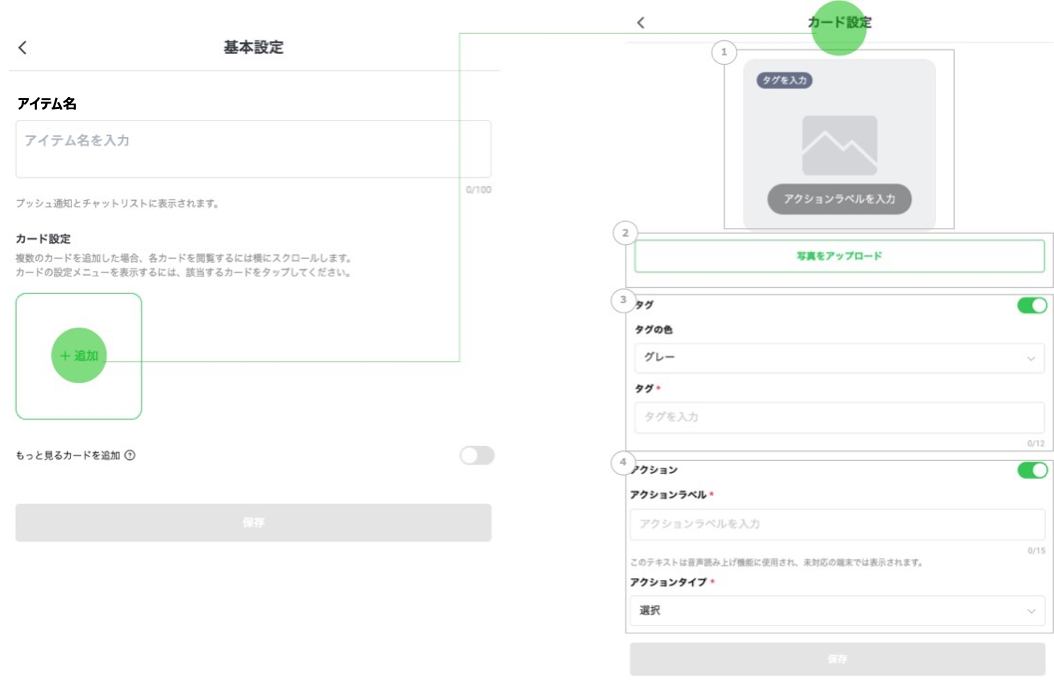Click the numbered marker 1 circle
The width and height of the screenshot is (1054, 687).
pyautogui.click(x=725, y=52)
